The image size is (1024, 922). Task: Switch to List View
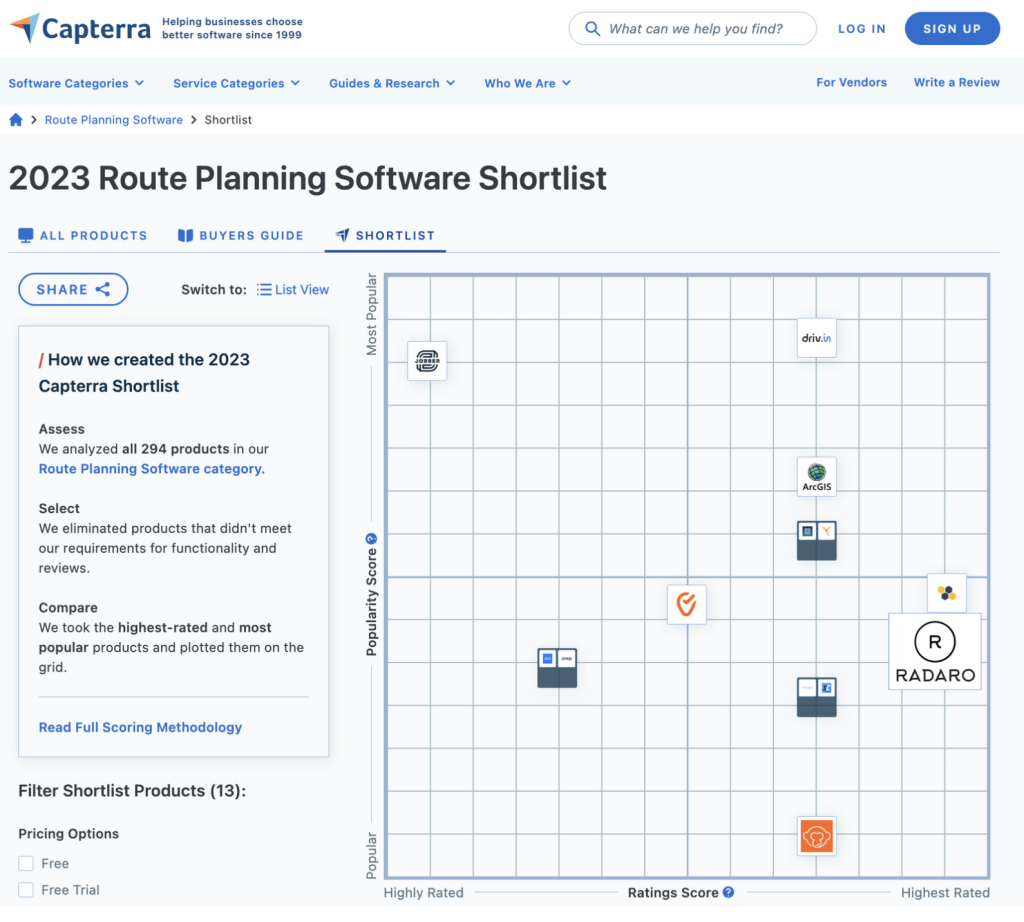click(293, 289)
